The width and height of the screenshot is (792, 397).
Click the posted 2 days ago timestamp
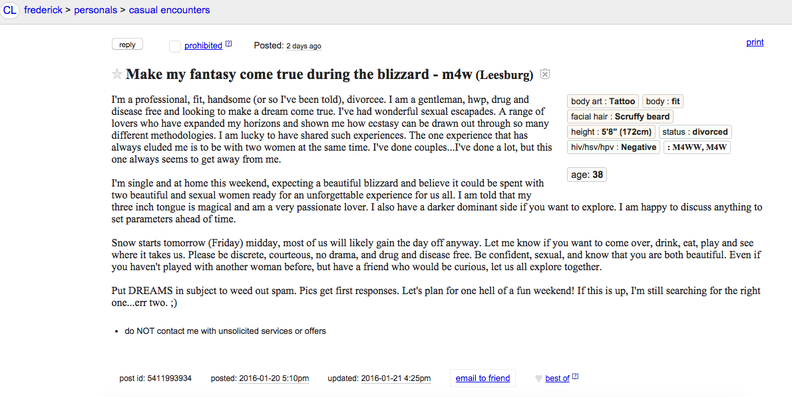[x=304, y=46]
